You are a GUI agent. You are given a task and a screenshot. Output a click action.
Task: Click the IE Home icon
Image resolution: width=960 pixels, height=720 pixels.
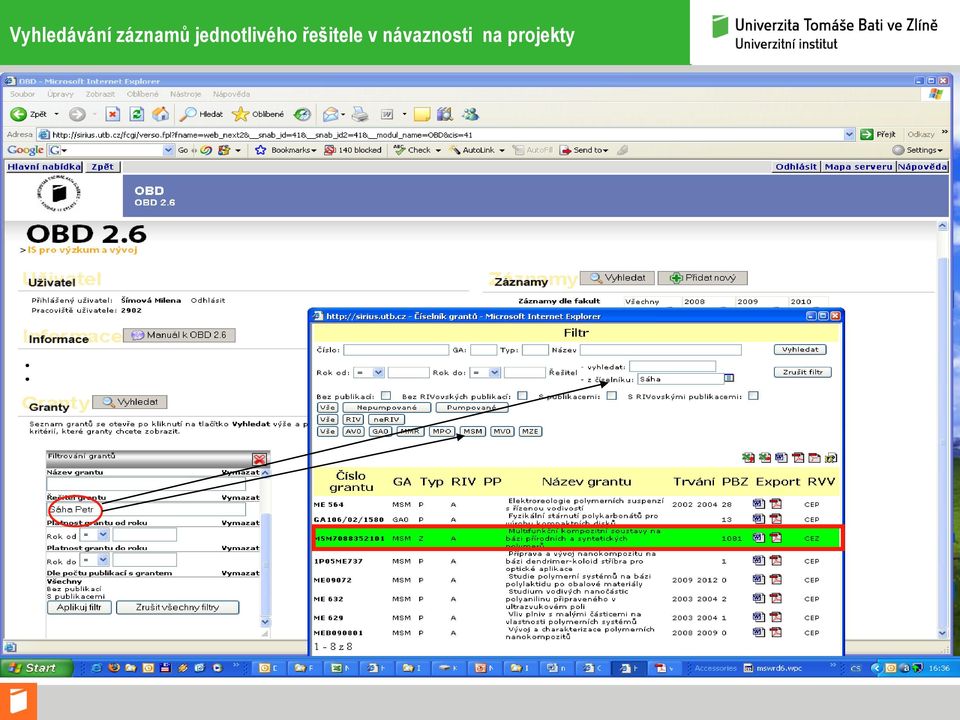(x=160, y=114)
